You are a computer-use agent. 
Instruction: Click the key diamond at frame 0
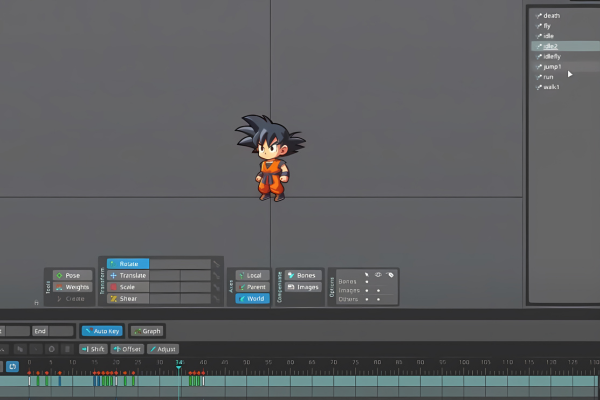click(29, 372)
